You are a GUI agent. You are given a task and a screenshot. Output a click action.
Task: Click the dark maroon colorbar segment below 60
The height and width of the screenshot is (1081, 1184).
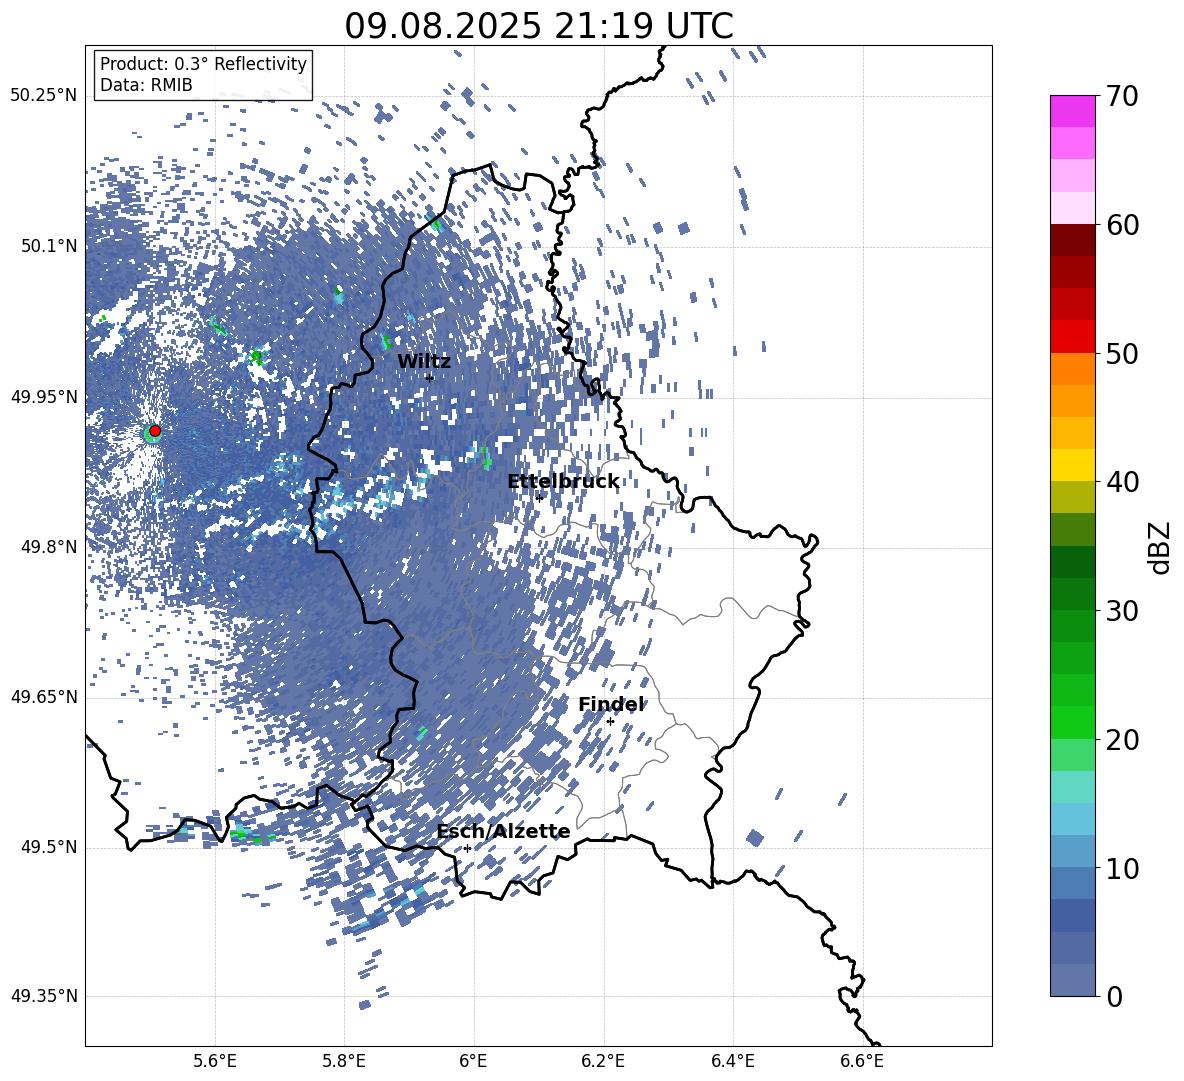(x=1072, y=240)
